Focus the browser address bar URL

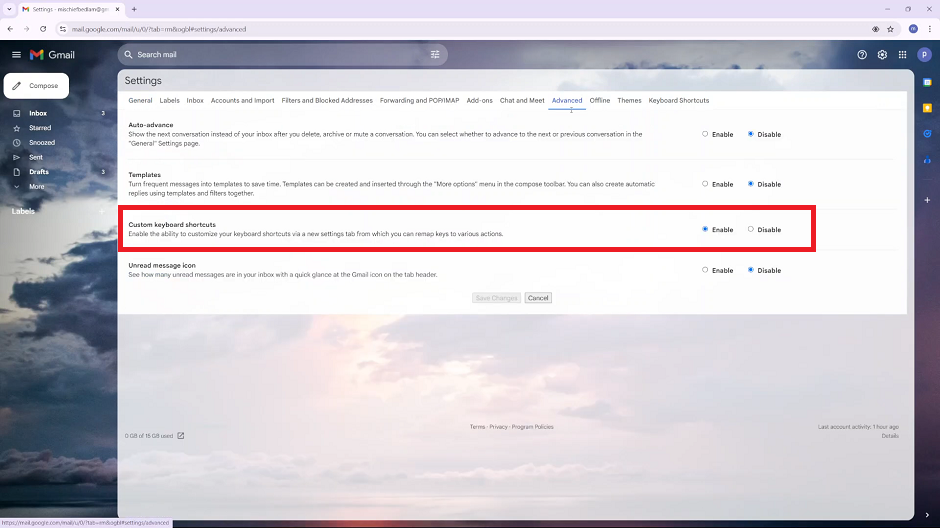click(159, 29)
